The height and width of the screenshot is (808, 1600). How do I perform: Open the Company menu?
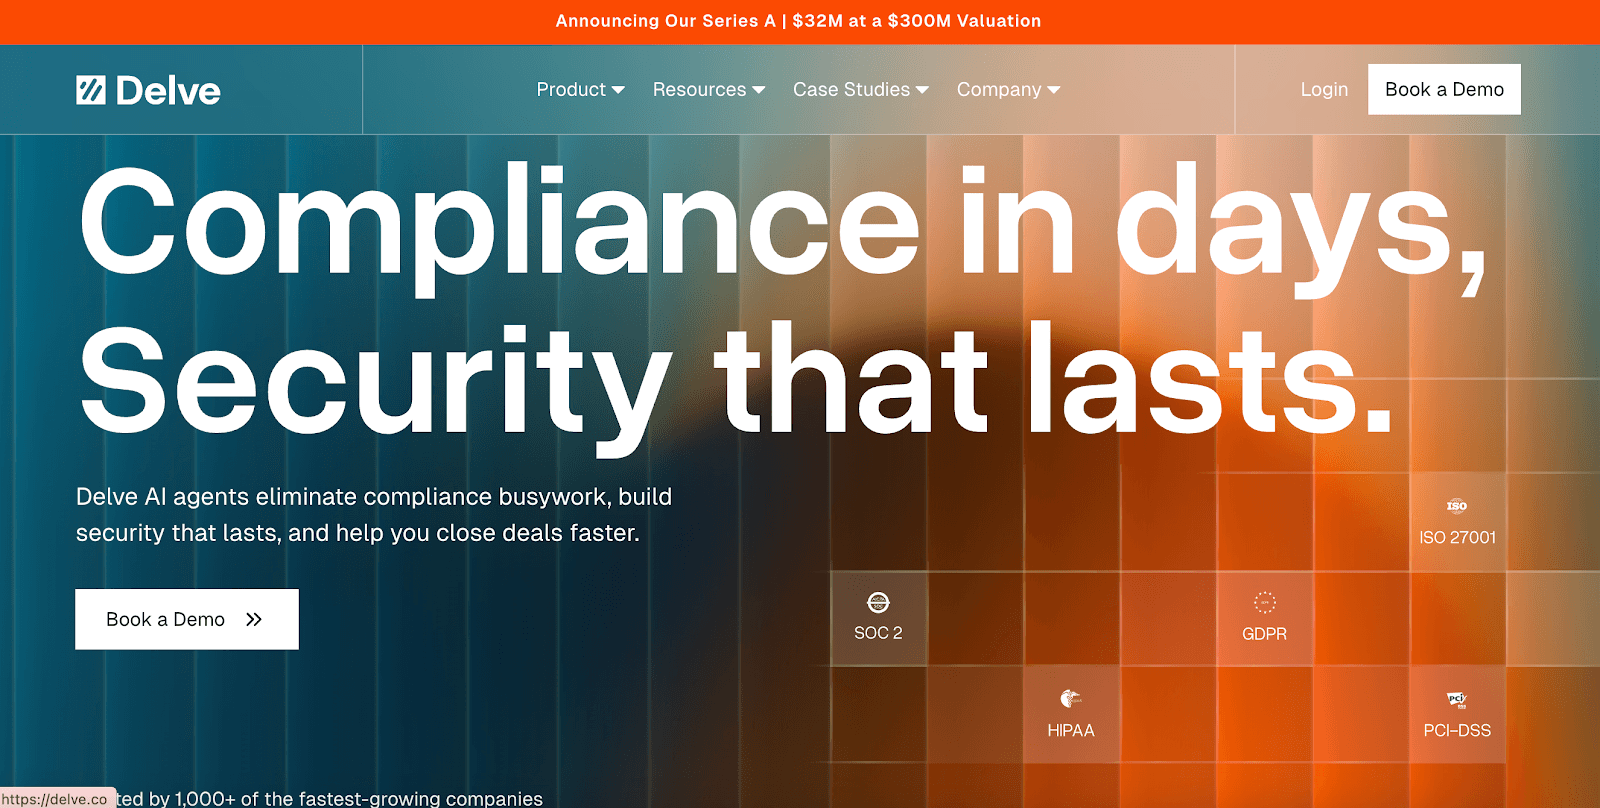point(1008,89)
